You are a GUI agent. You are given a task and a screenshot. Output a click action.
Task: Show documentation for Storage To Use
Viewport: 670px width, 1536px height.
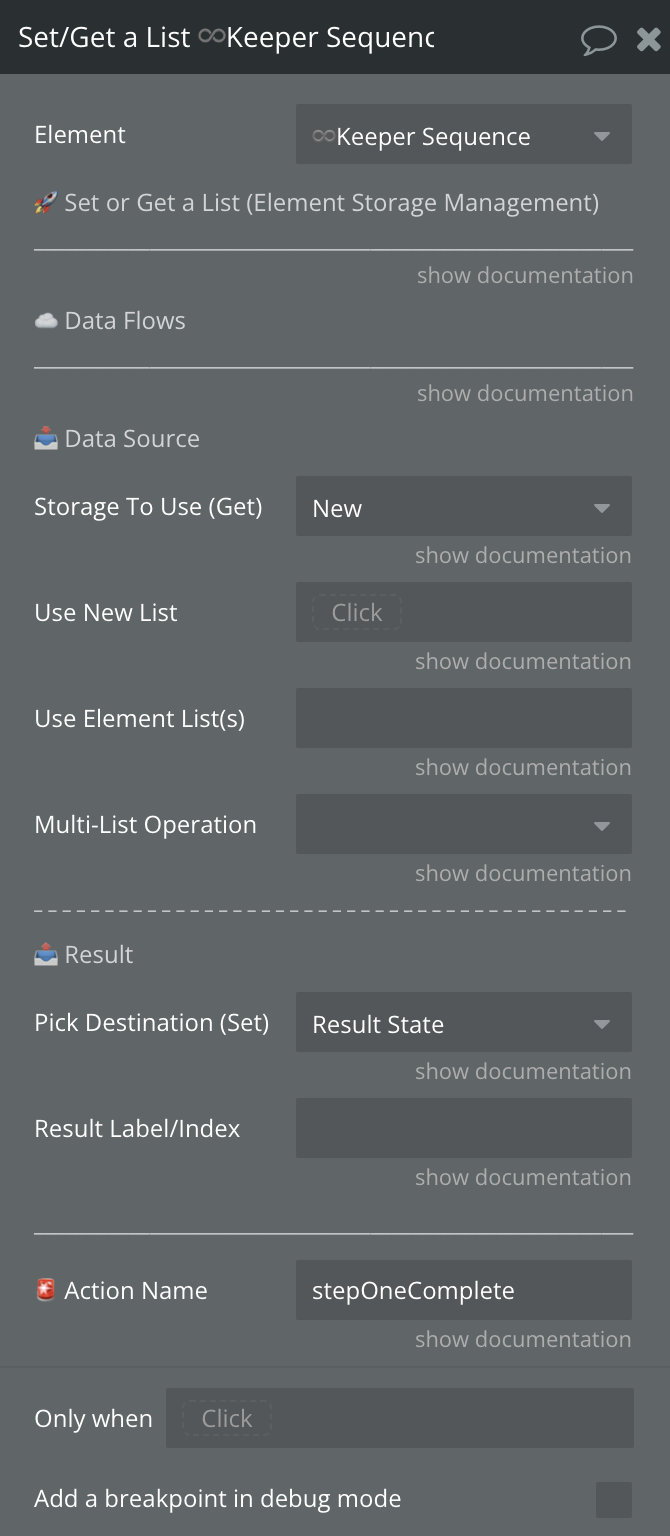523,556
